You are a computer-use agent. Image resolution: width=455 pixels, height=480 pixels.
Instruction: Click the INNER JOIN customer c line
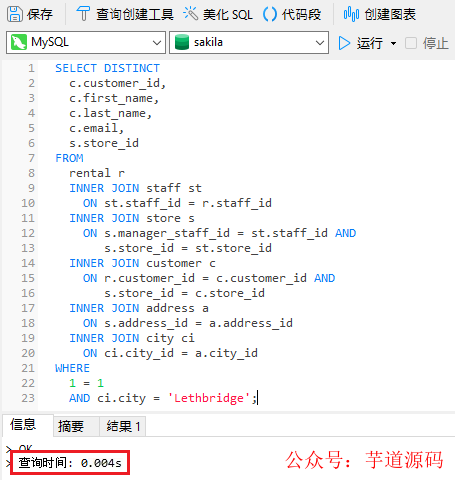[x=142, y=263]
